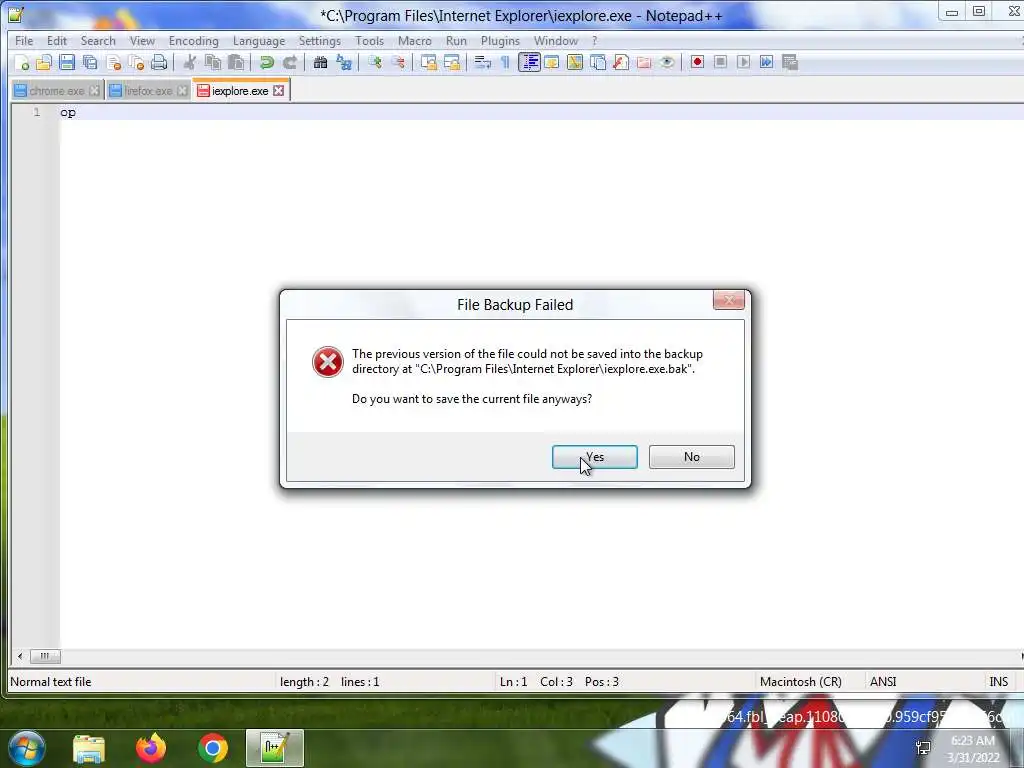Open the File menu
This screenshot has height=768, width=1024.
point(24,40)
